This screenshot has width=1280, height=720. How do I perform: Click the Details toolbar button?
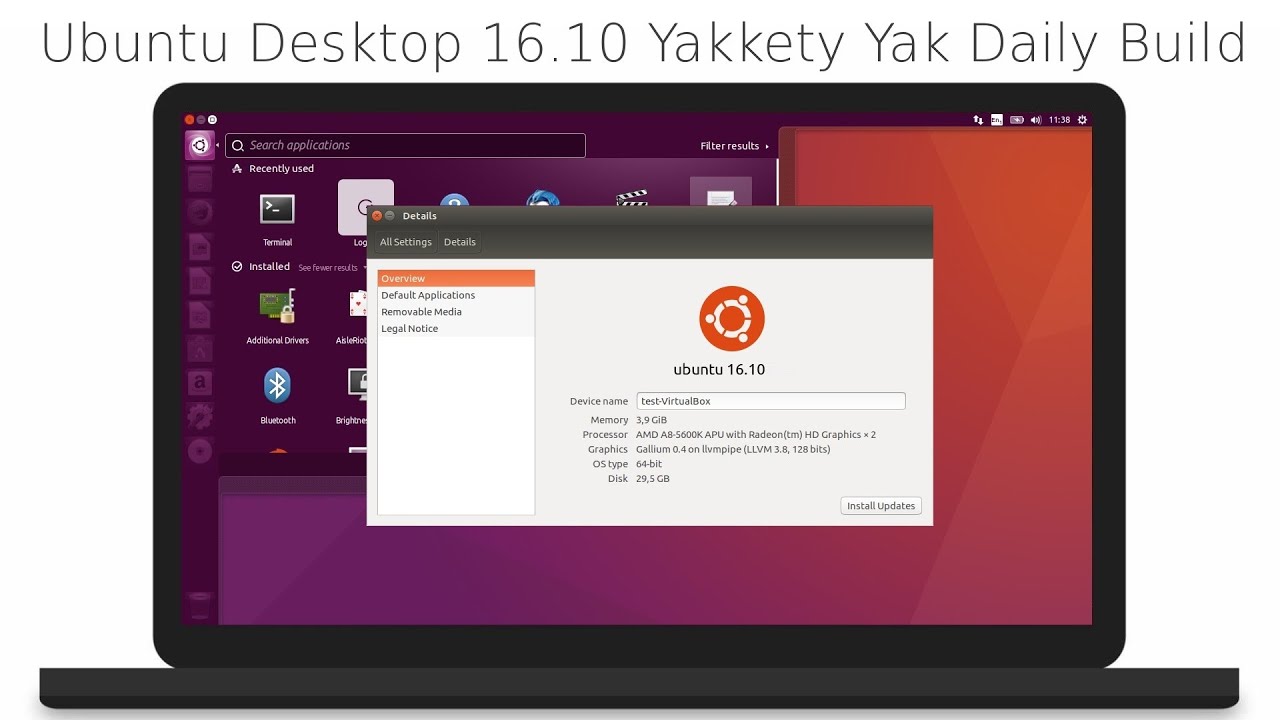coord(460,242)
